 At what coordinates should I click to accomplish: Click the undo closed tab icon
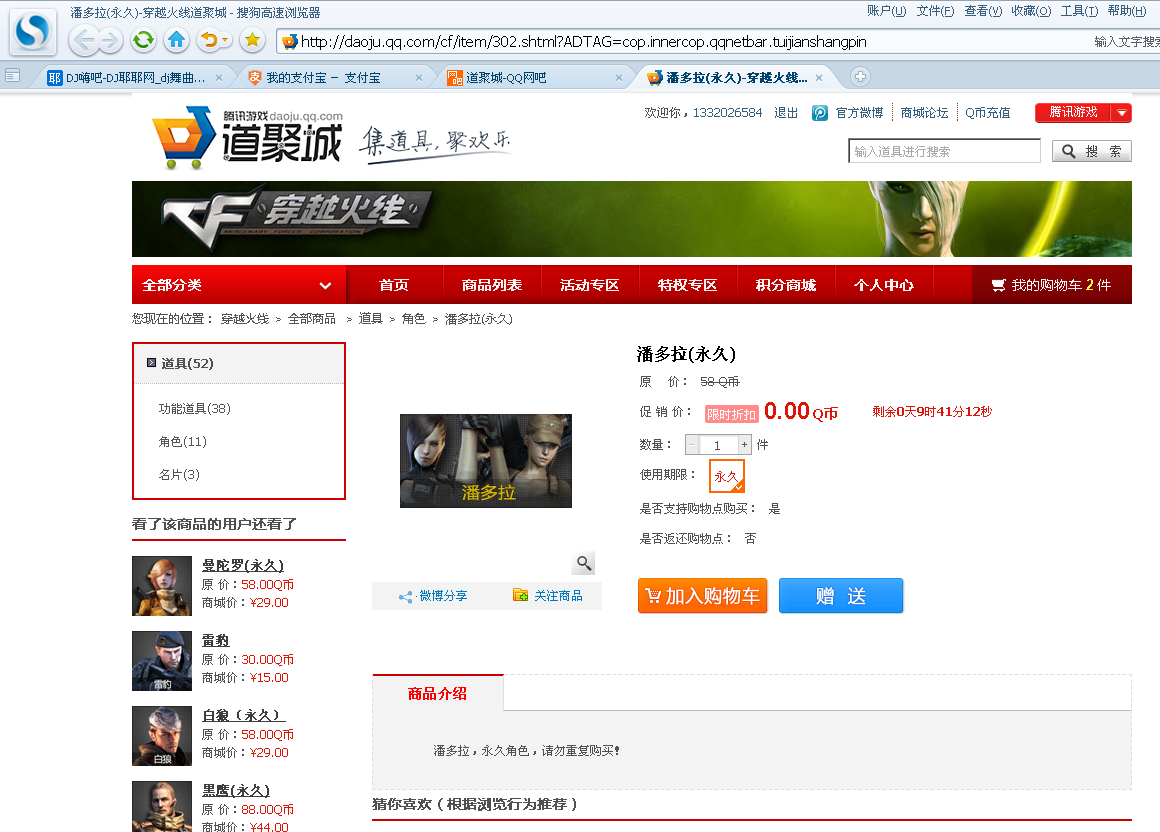(x=209, y=40)
